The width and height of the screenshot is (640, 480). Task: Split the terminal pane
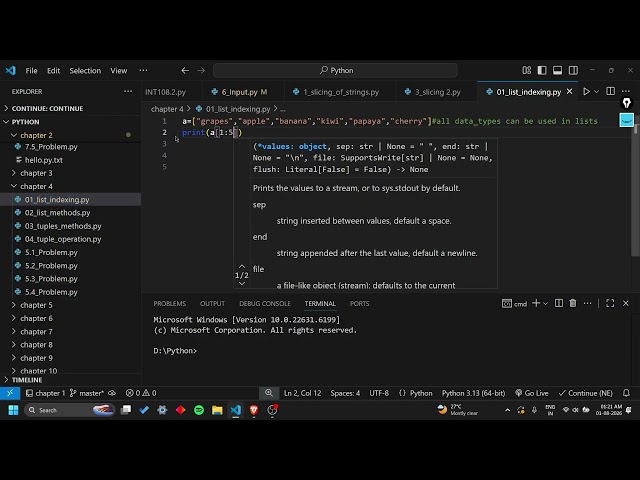559,303
